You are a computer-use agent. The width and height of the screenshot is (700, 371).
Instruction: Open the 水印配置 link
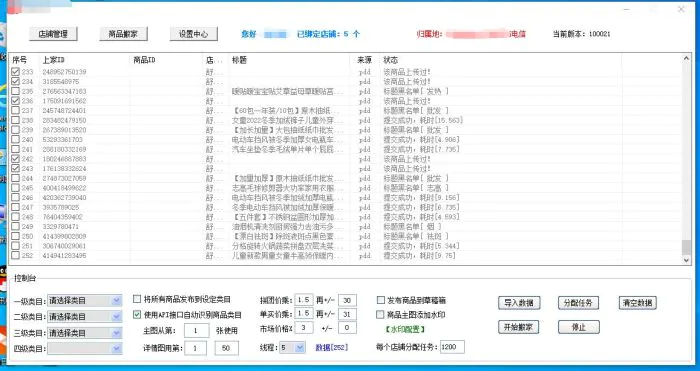404,329
